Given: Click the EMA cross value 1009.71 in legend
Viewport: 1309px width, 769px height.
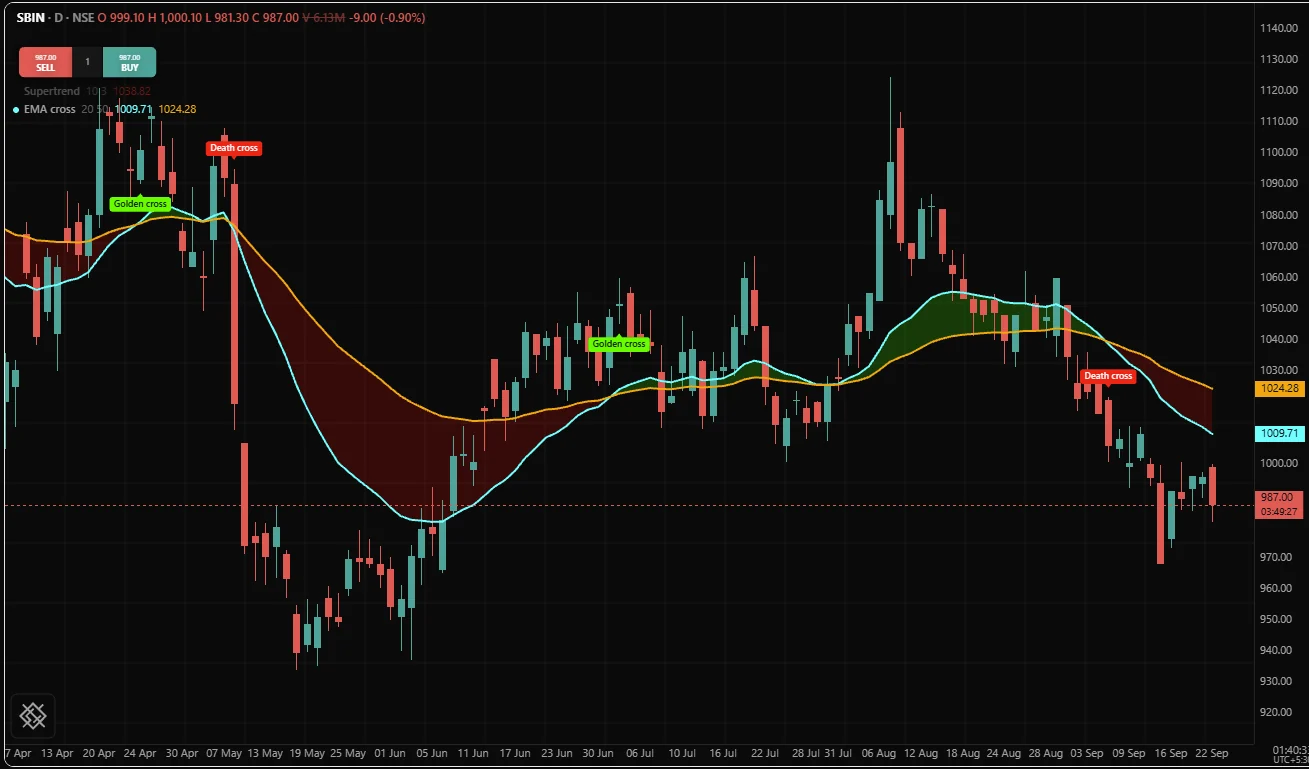Looking at the screenshot, I should pyautogui.click(x=134, y=109).
